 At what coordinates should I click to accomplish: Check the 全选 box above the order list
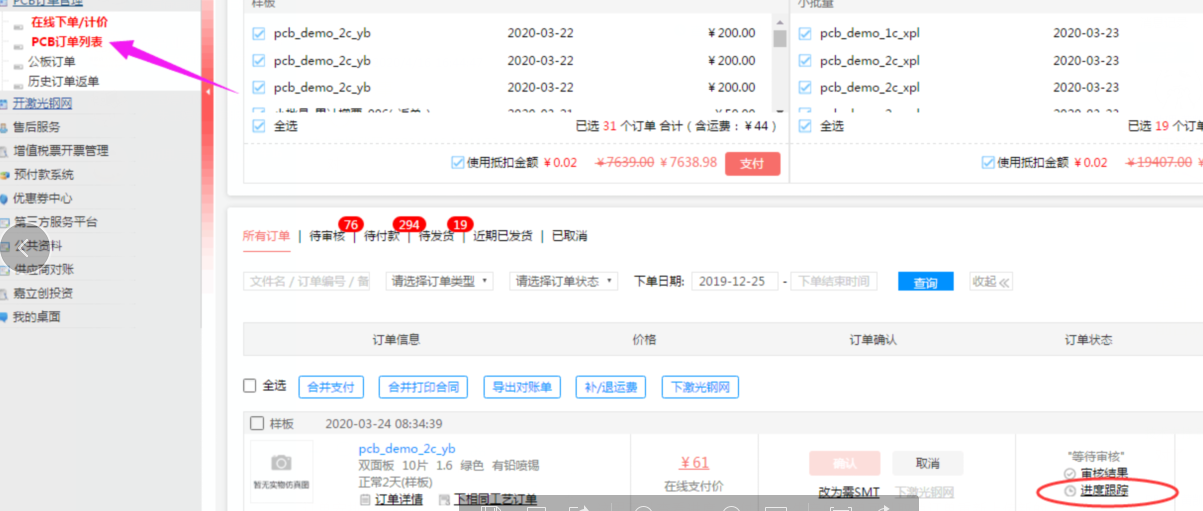pos(250,386)
